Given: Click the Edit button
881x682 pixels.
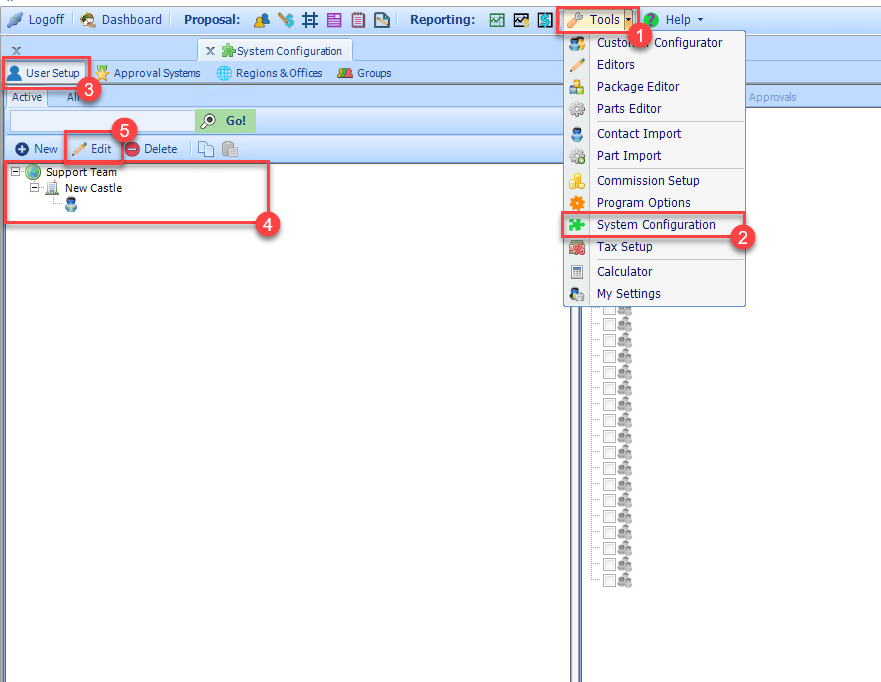Looking at the screenshot, I should click(92, 149).
